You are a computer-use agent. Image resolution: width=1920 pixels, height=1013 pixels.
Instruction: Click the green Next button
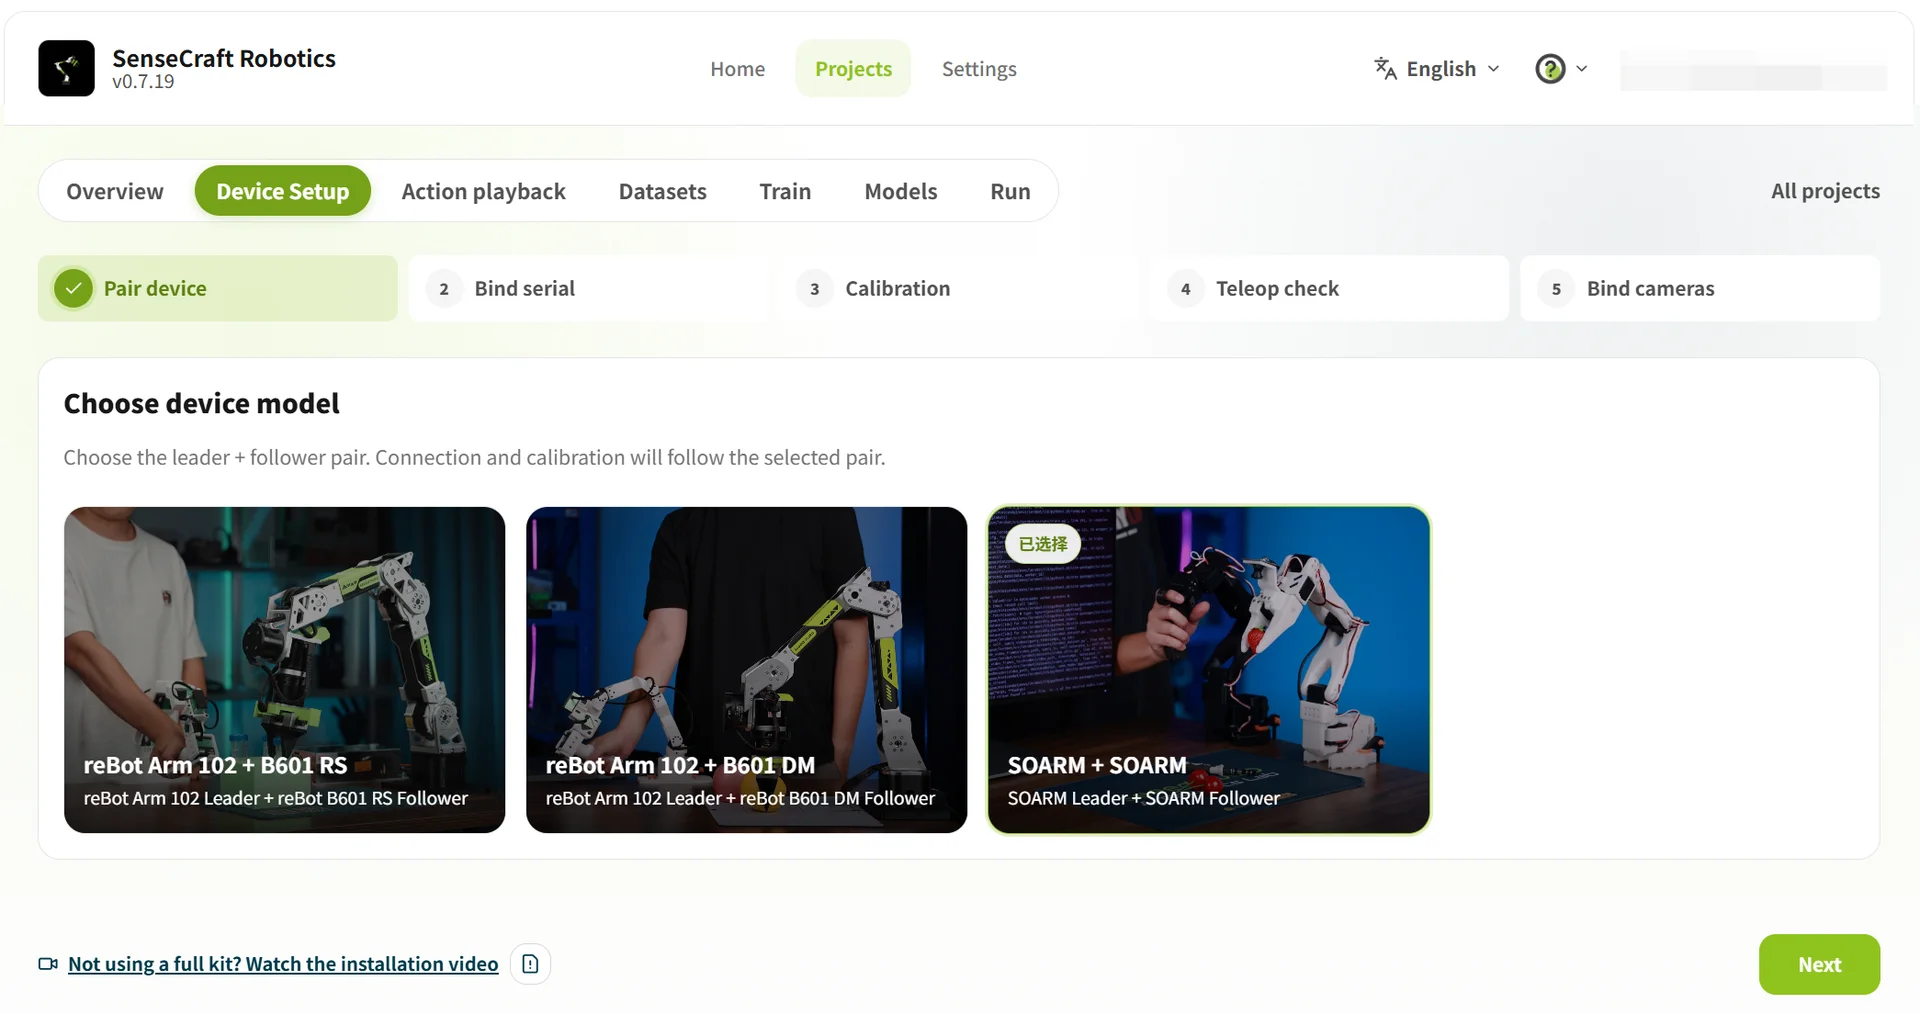click(1819, 964)
